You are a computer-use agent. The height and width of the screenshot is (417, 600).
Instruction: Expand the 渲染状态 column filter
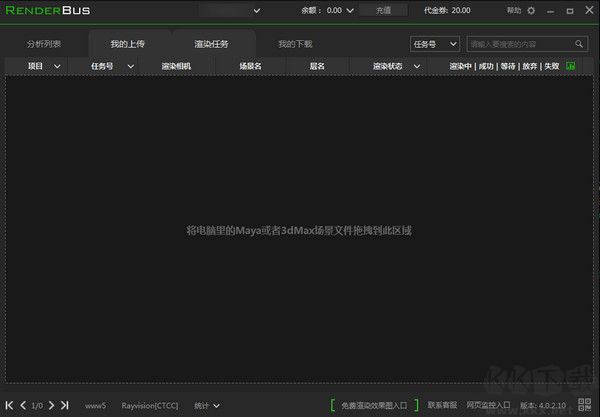click(x=417, y=66)
